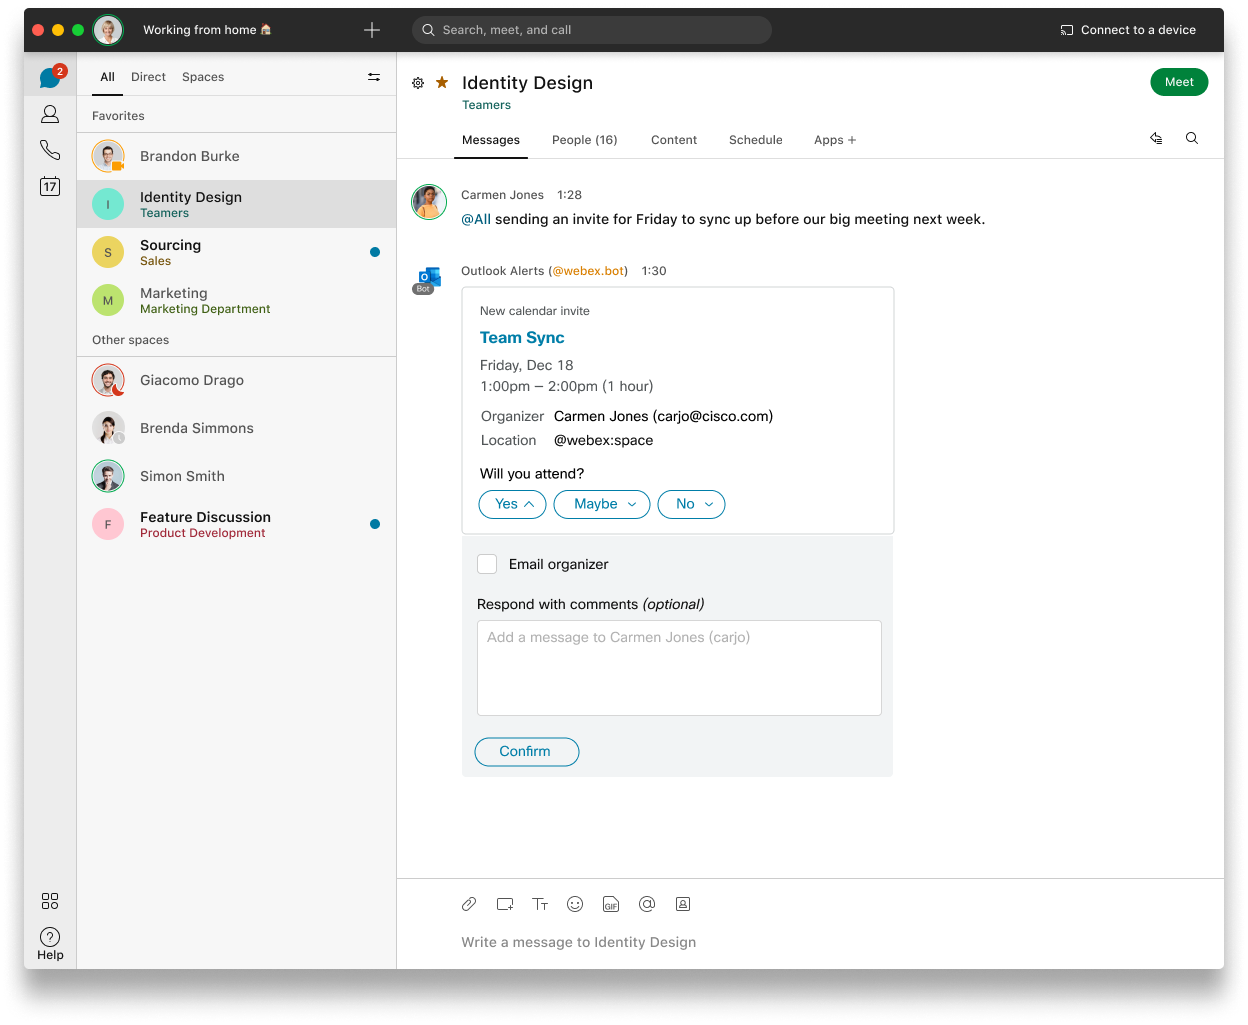Image resolution: width=1248 pixels, height=1025 pixels.
Task: Click the personal room invite icon
Action: point(683,904)
